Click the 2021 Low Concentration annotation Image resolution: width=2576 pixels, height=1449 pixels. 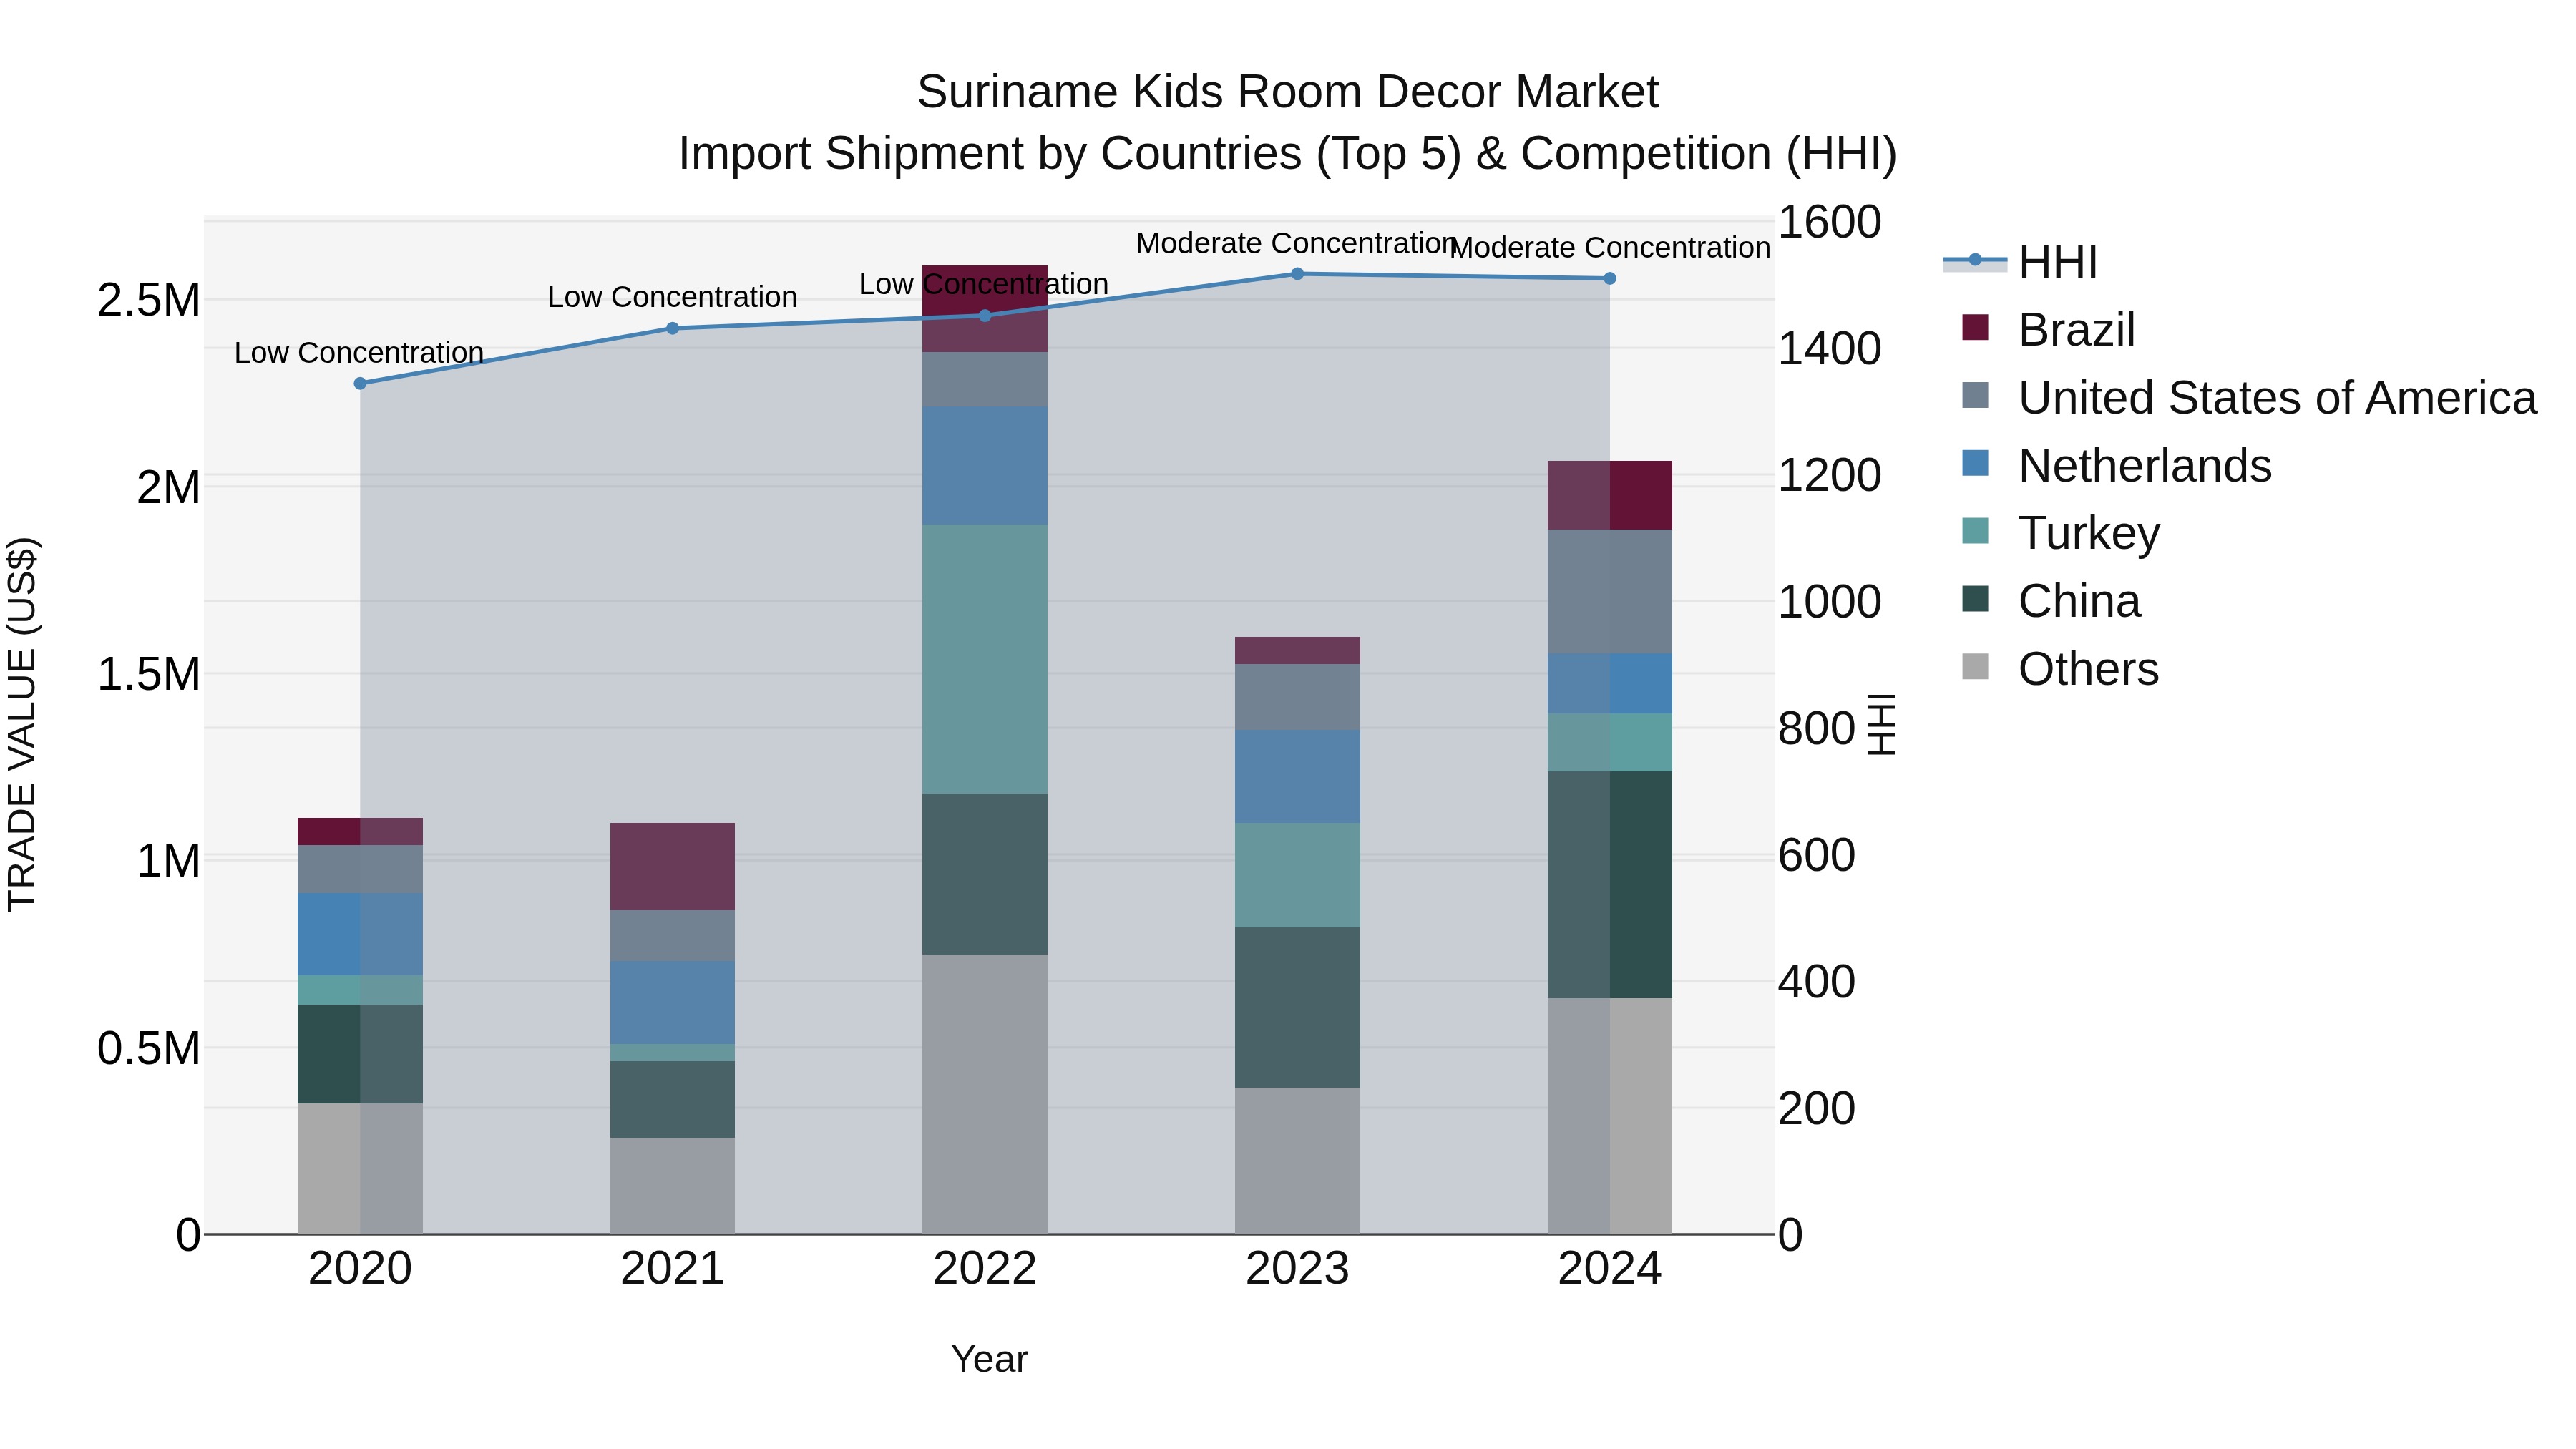tap(672, 297)
